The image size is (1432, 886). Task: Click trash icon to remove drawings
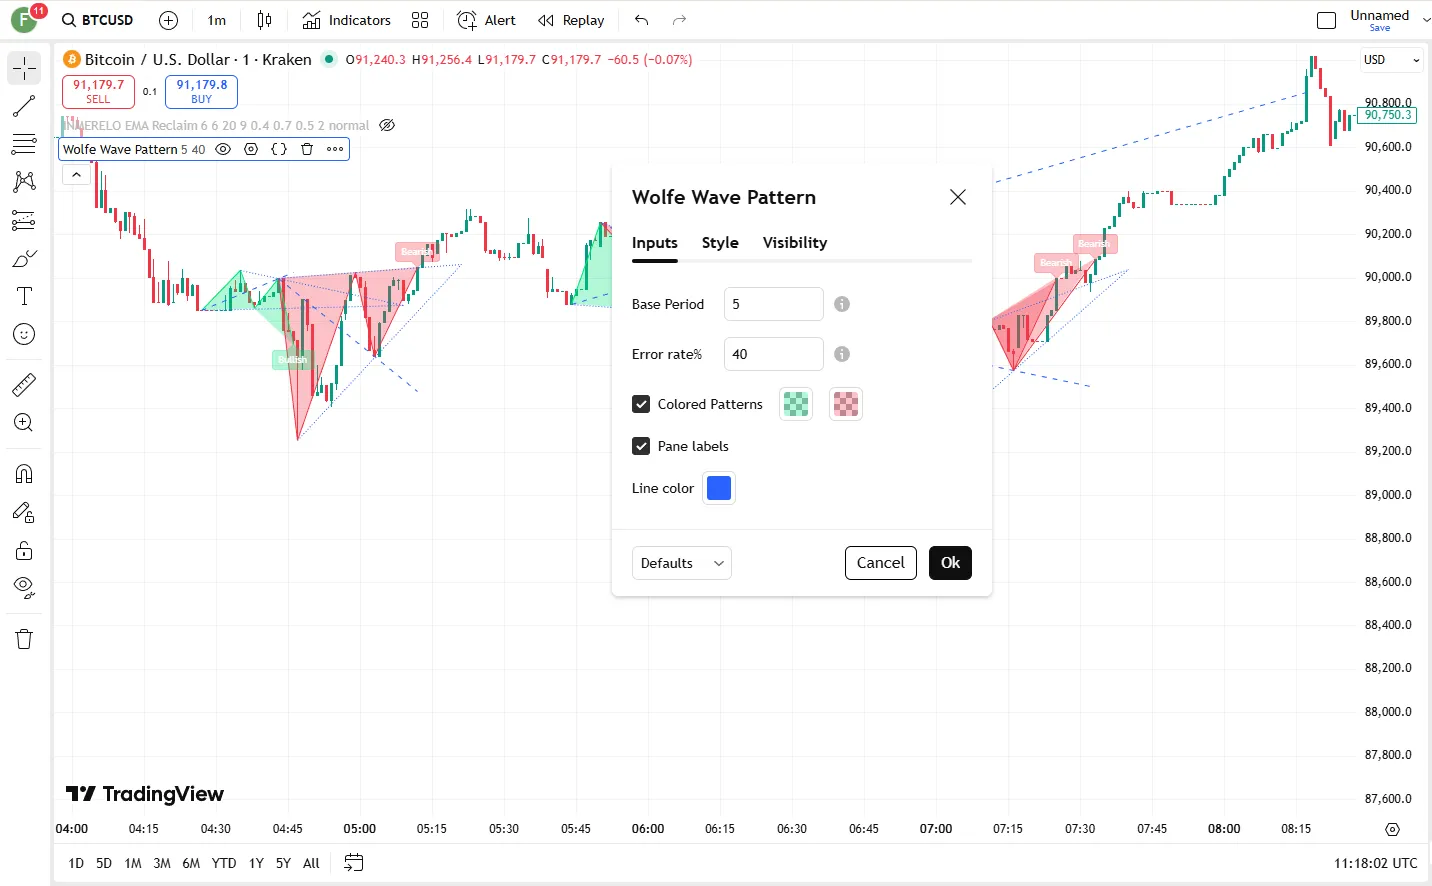tap(24, 639)
